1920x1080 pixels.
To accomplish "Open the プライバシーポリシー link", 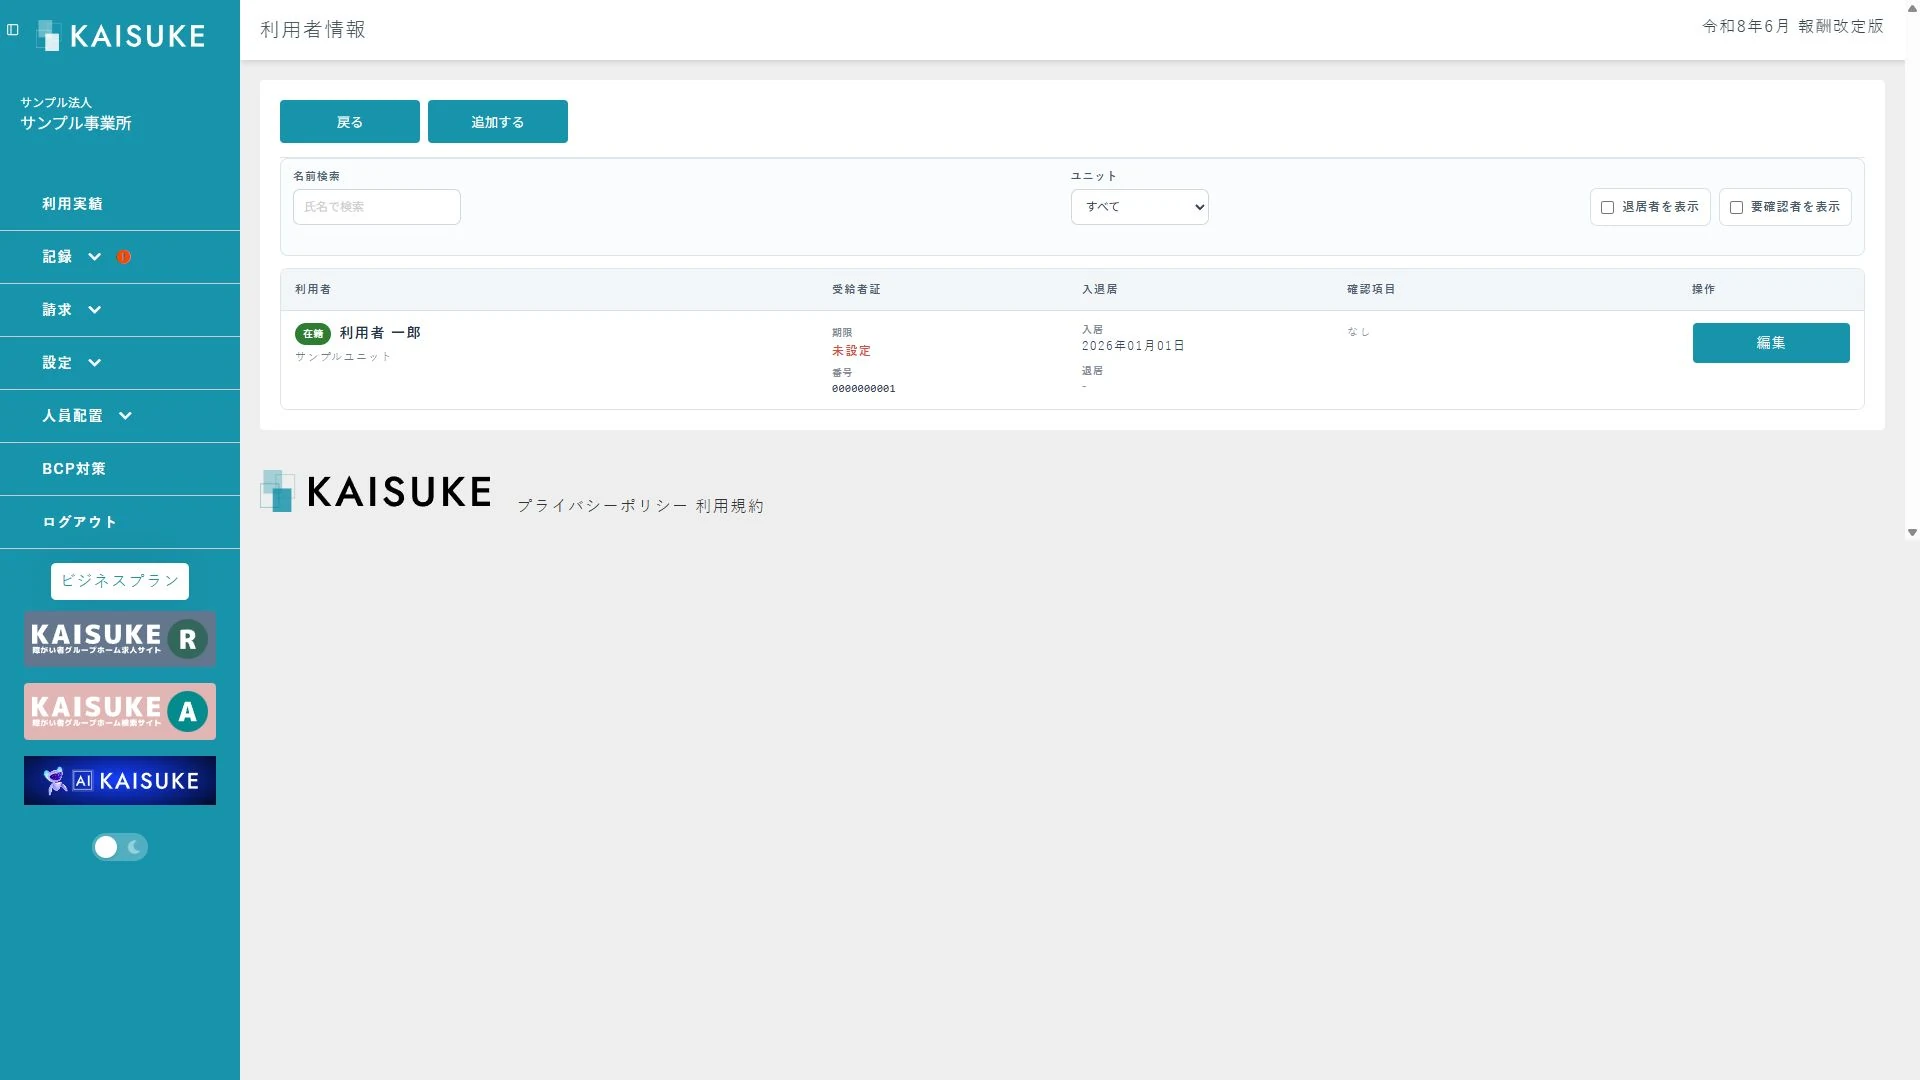I will tap(603, 506).
